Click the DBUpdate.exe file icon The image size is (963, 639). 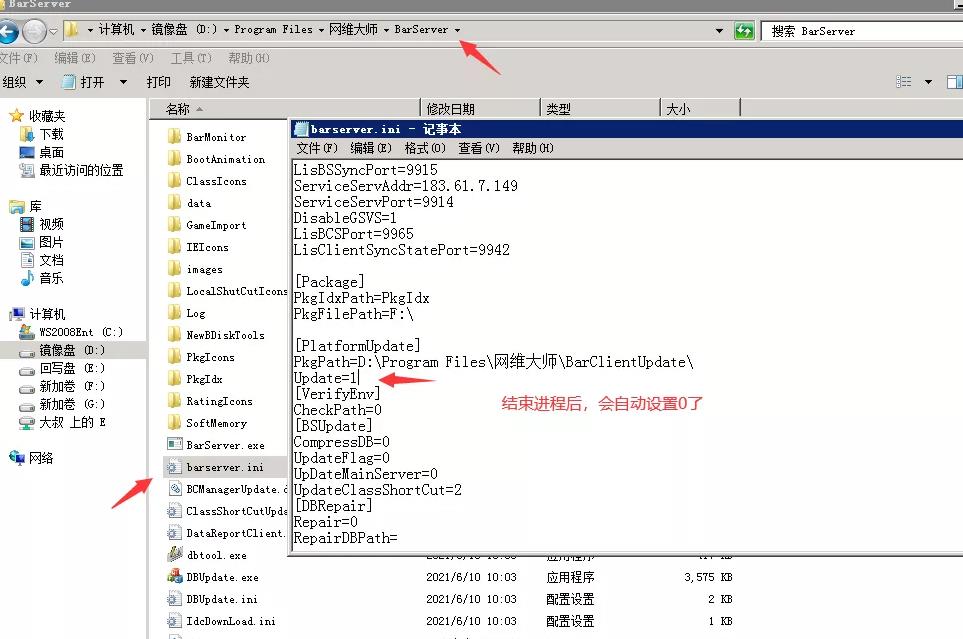click(x=174, y=577)
